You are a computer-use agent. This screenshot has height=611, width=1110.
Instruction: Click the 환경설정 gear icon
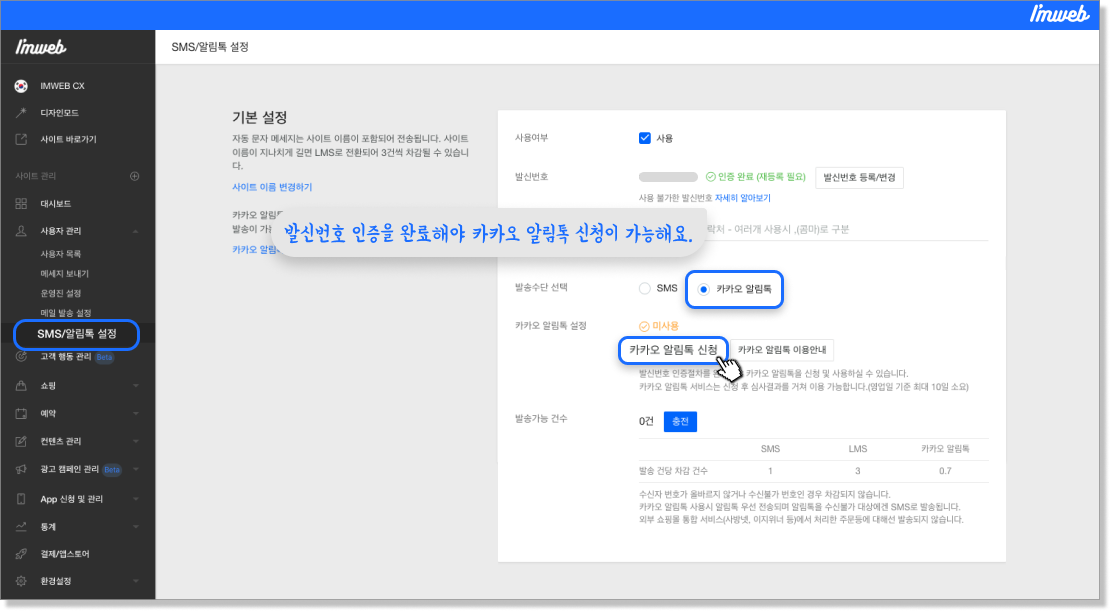click(21, 581)
